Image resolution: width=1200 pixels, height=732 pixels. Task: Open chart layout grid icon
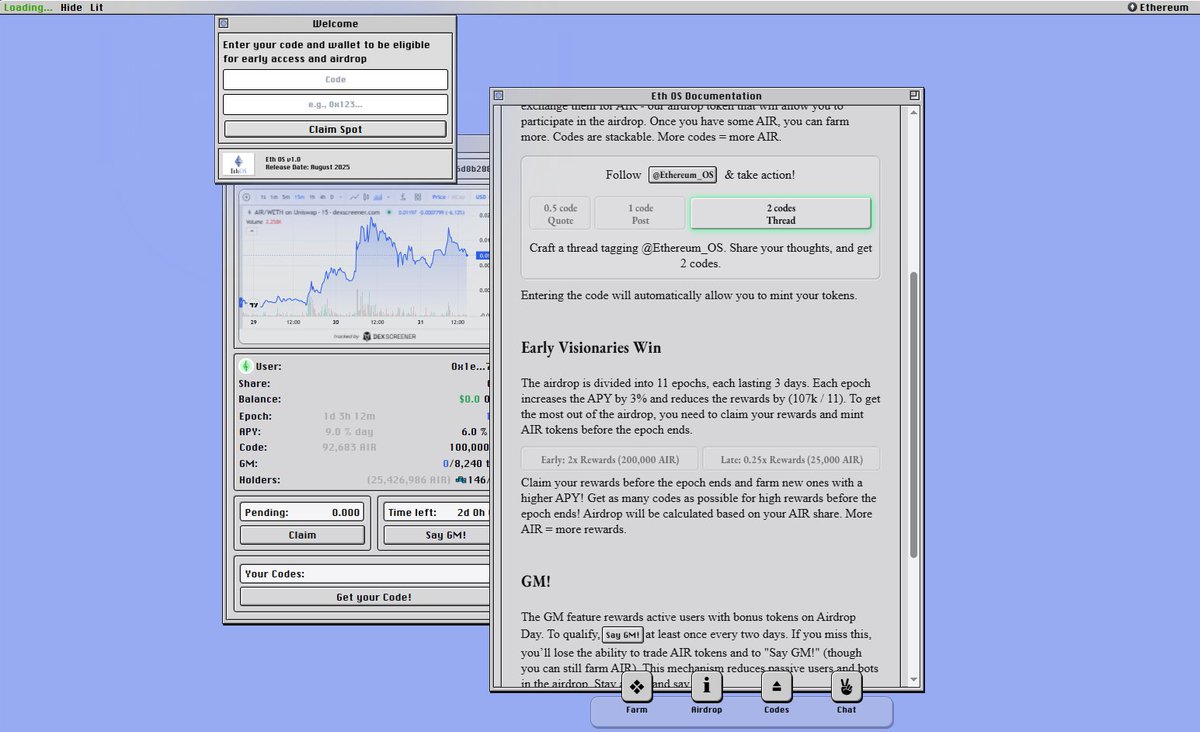418,197
